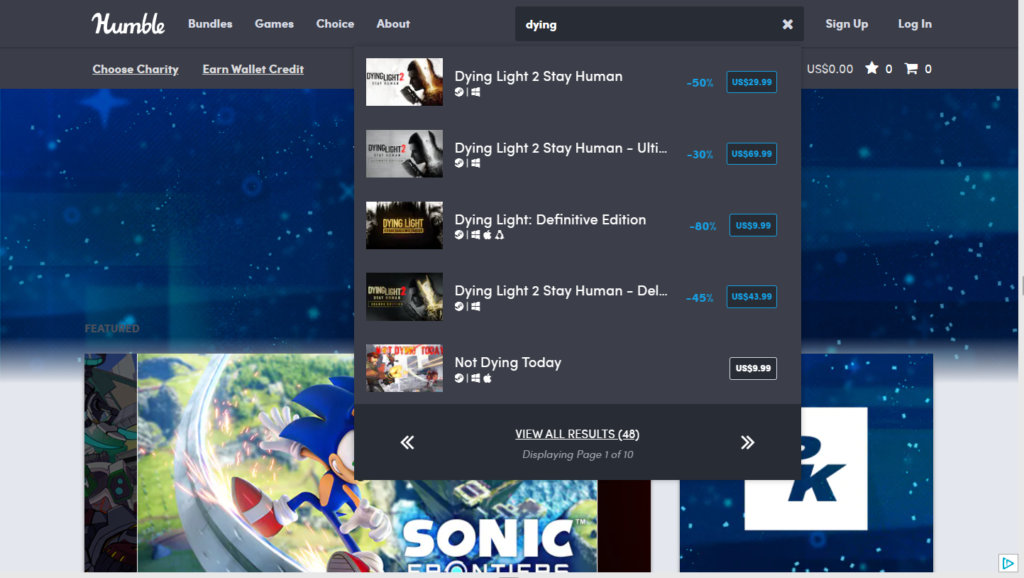
Task: Click the US$0.00 wallet balance
Action: [x=829, y=69]
